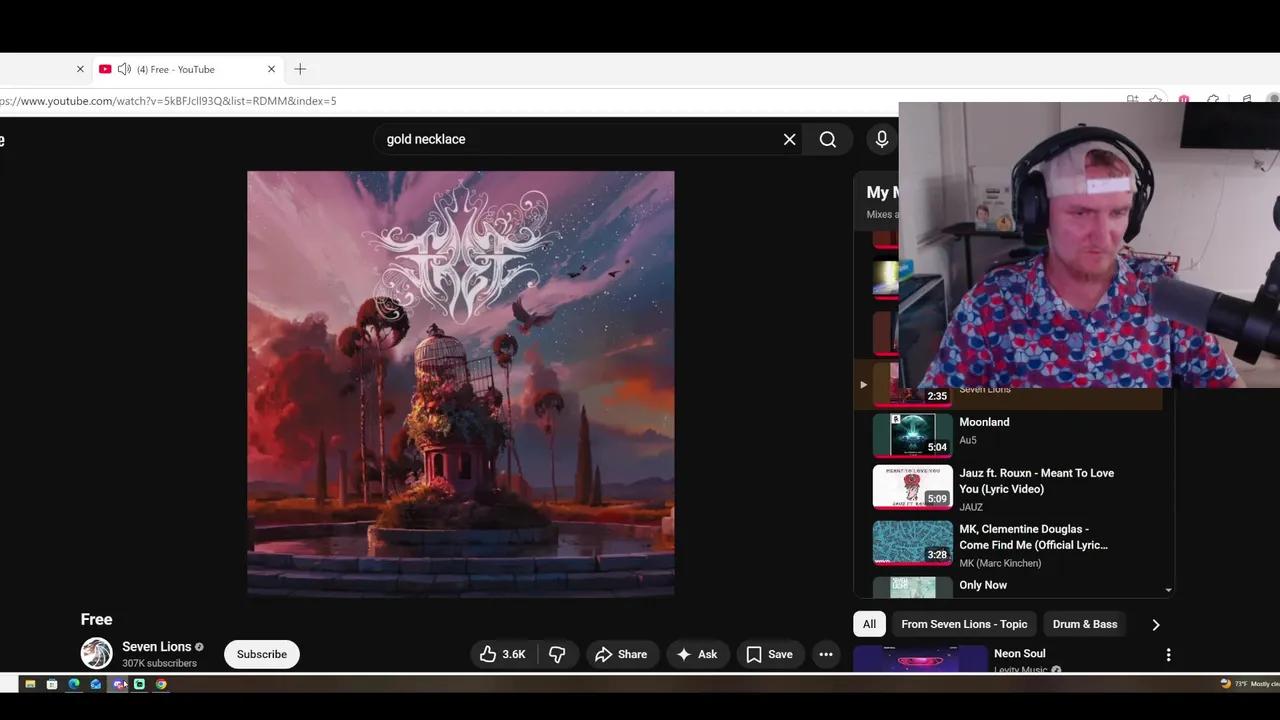Open Microsoft Edge from the taskbar

click(74, 684)
